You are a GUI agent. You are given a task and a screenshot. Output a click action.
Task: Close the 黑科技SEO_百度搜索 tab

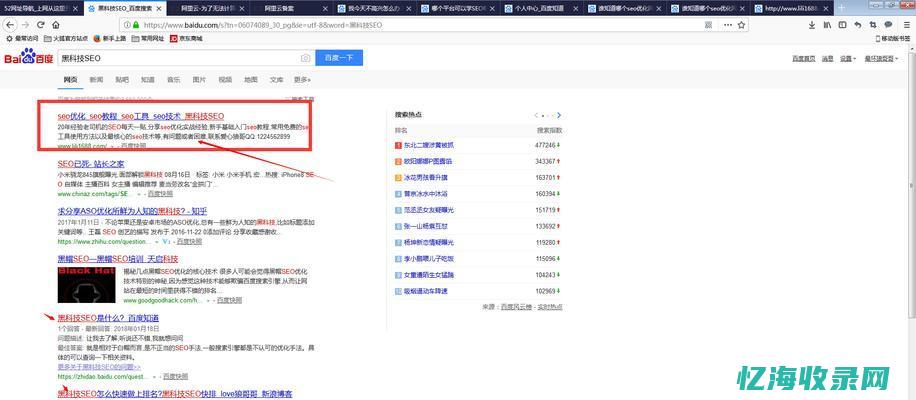[x=159, y=9]
